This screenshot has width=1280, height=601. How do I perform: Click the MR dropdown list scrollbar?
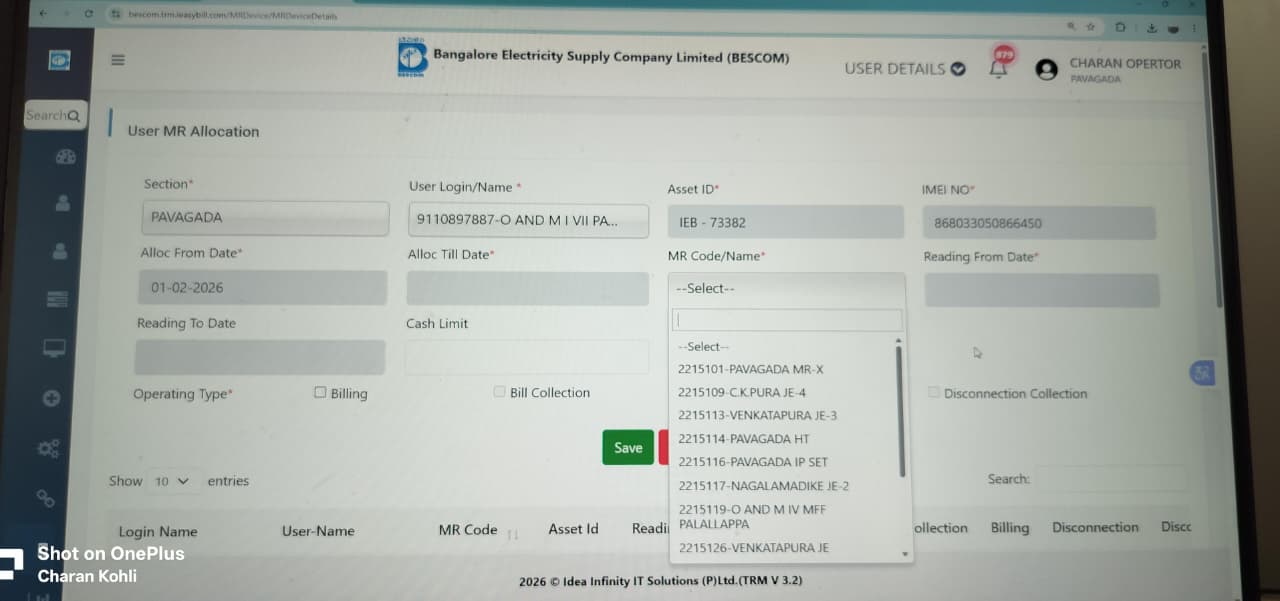(902, 411)
